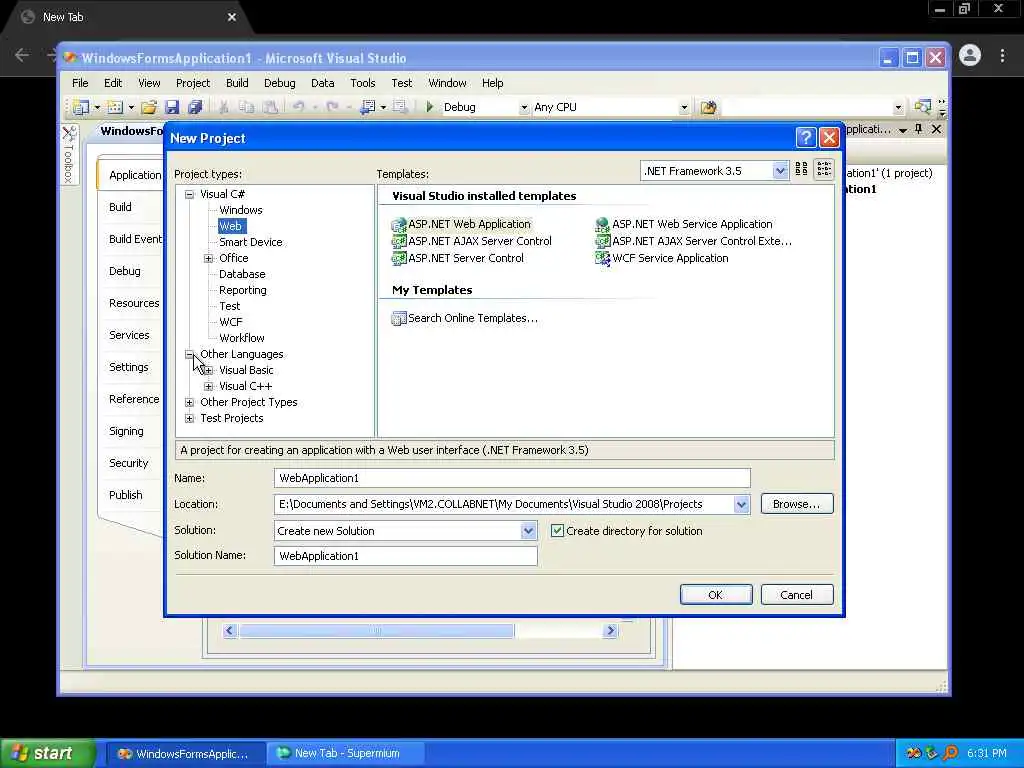Click the Navigate Backward toolbar icon
The height and width of the screenshot is (768, 1024).
tap(368, 107)
